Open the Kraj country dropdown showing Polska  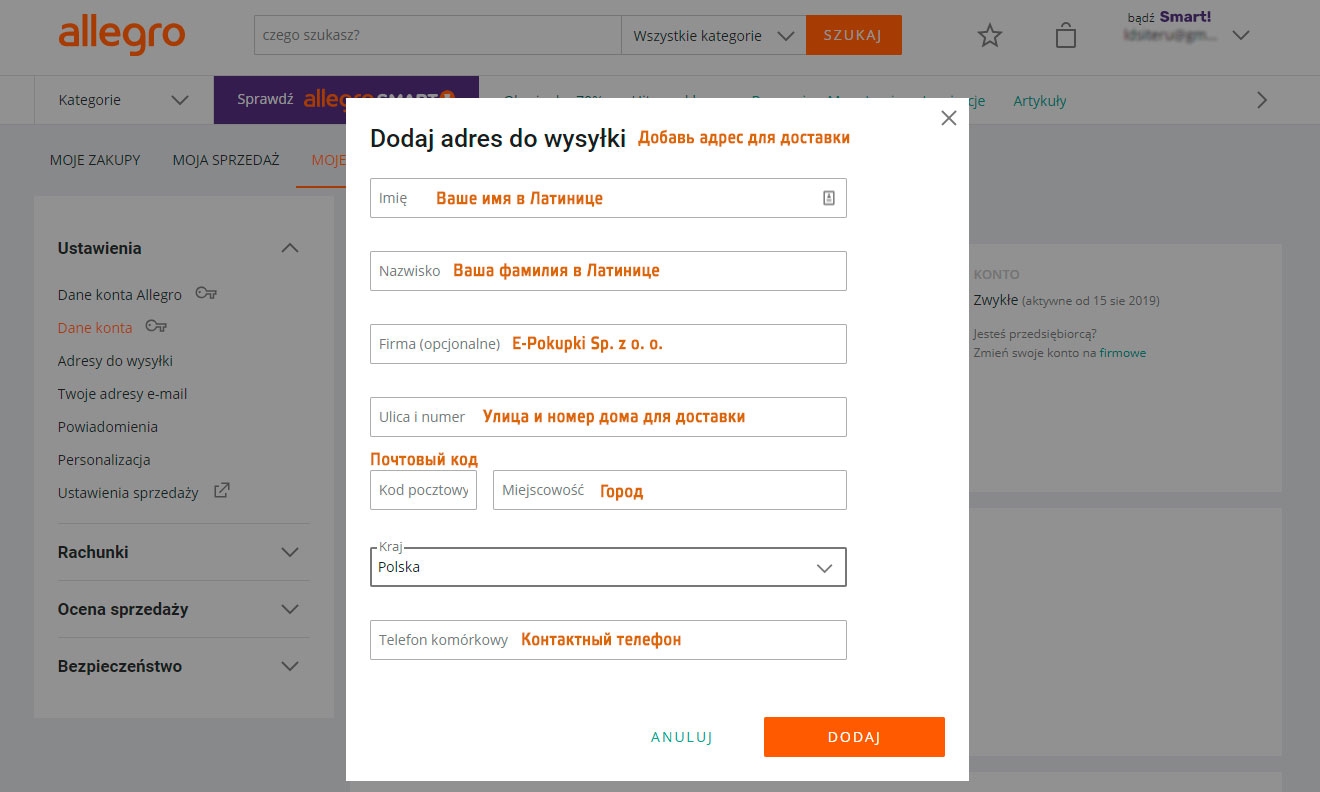(824, 567)
